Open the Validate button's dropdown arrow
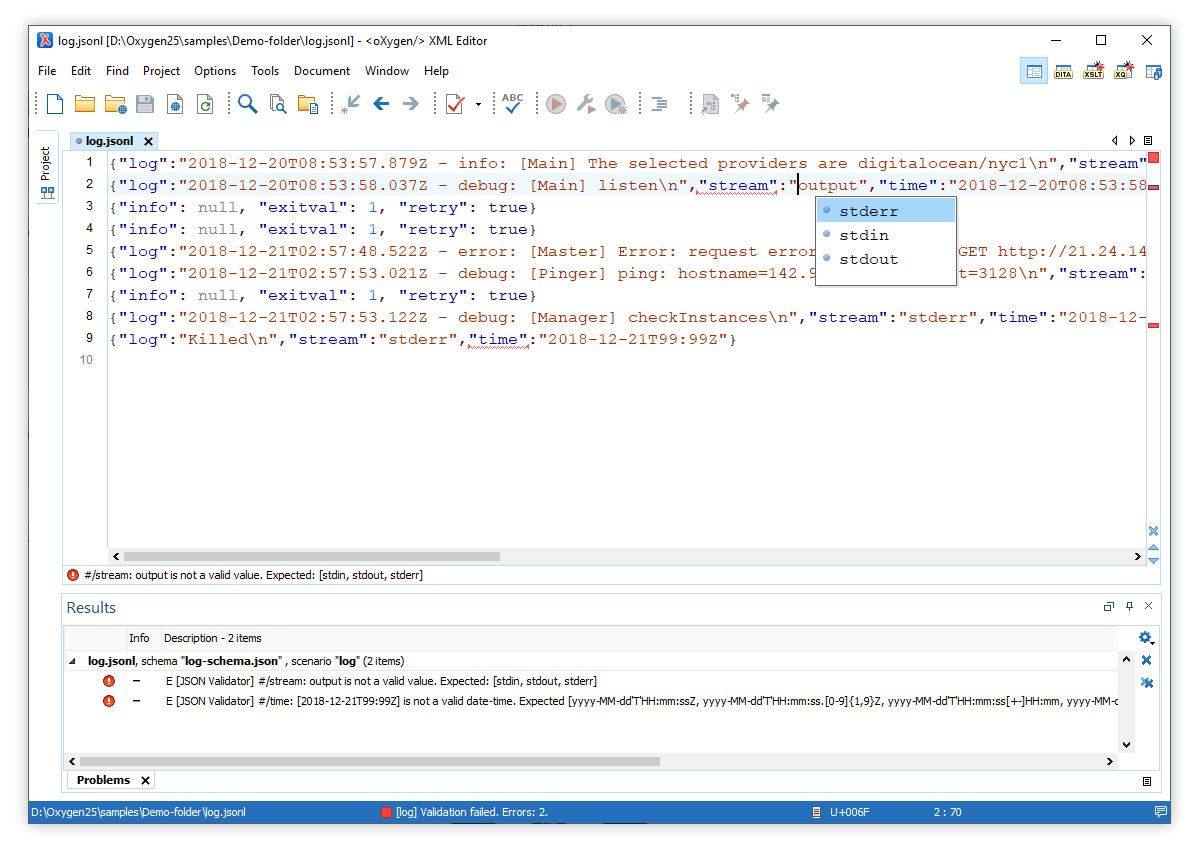1200x850 pixels. point(478,104)
